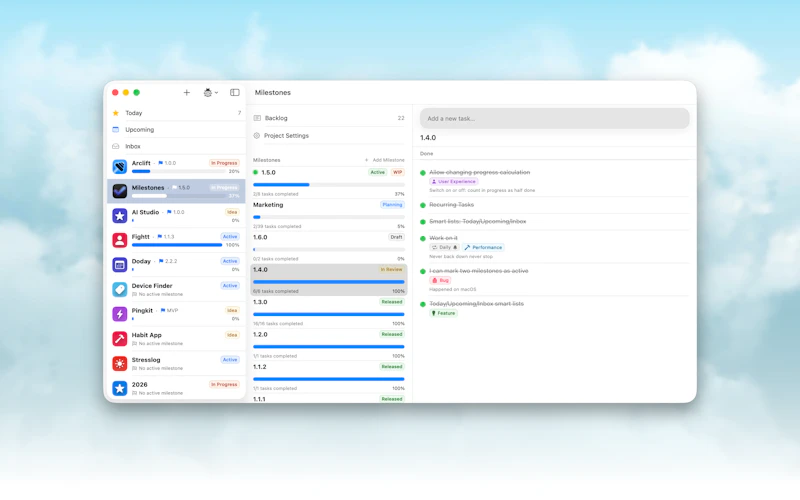Click the 1.5.0 milestone progress bar
800x500 pixels.
(x=329, y=185)
